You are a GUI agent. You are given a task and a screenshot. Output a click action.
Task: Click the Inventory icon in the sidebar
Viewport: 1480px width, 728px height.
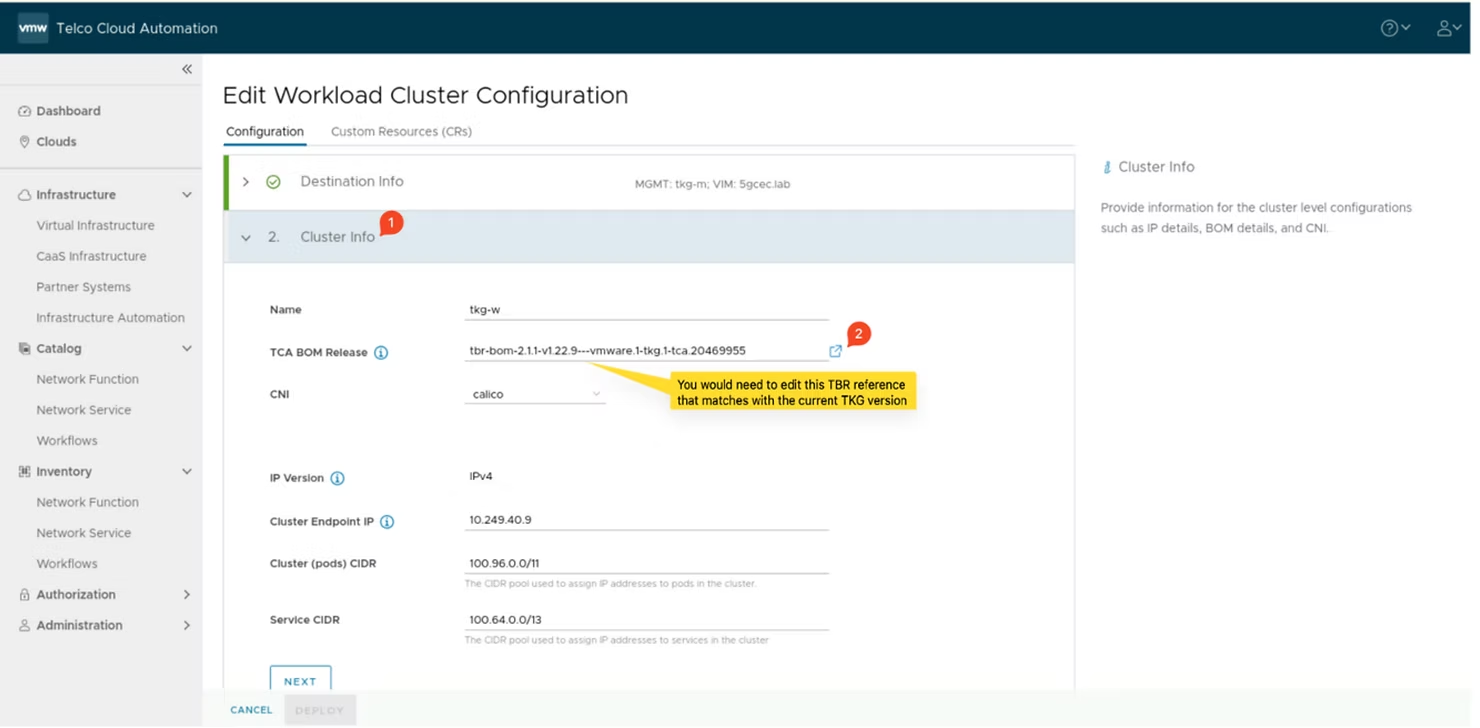pyautogui.click(x=22, y=471)
